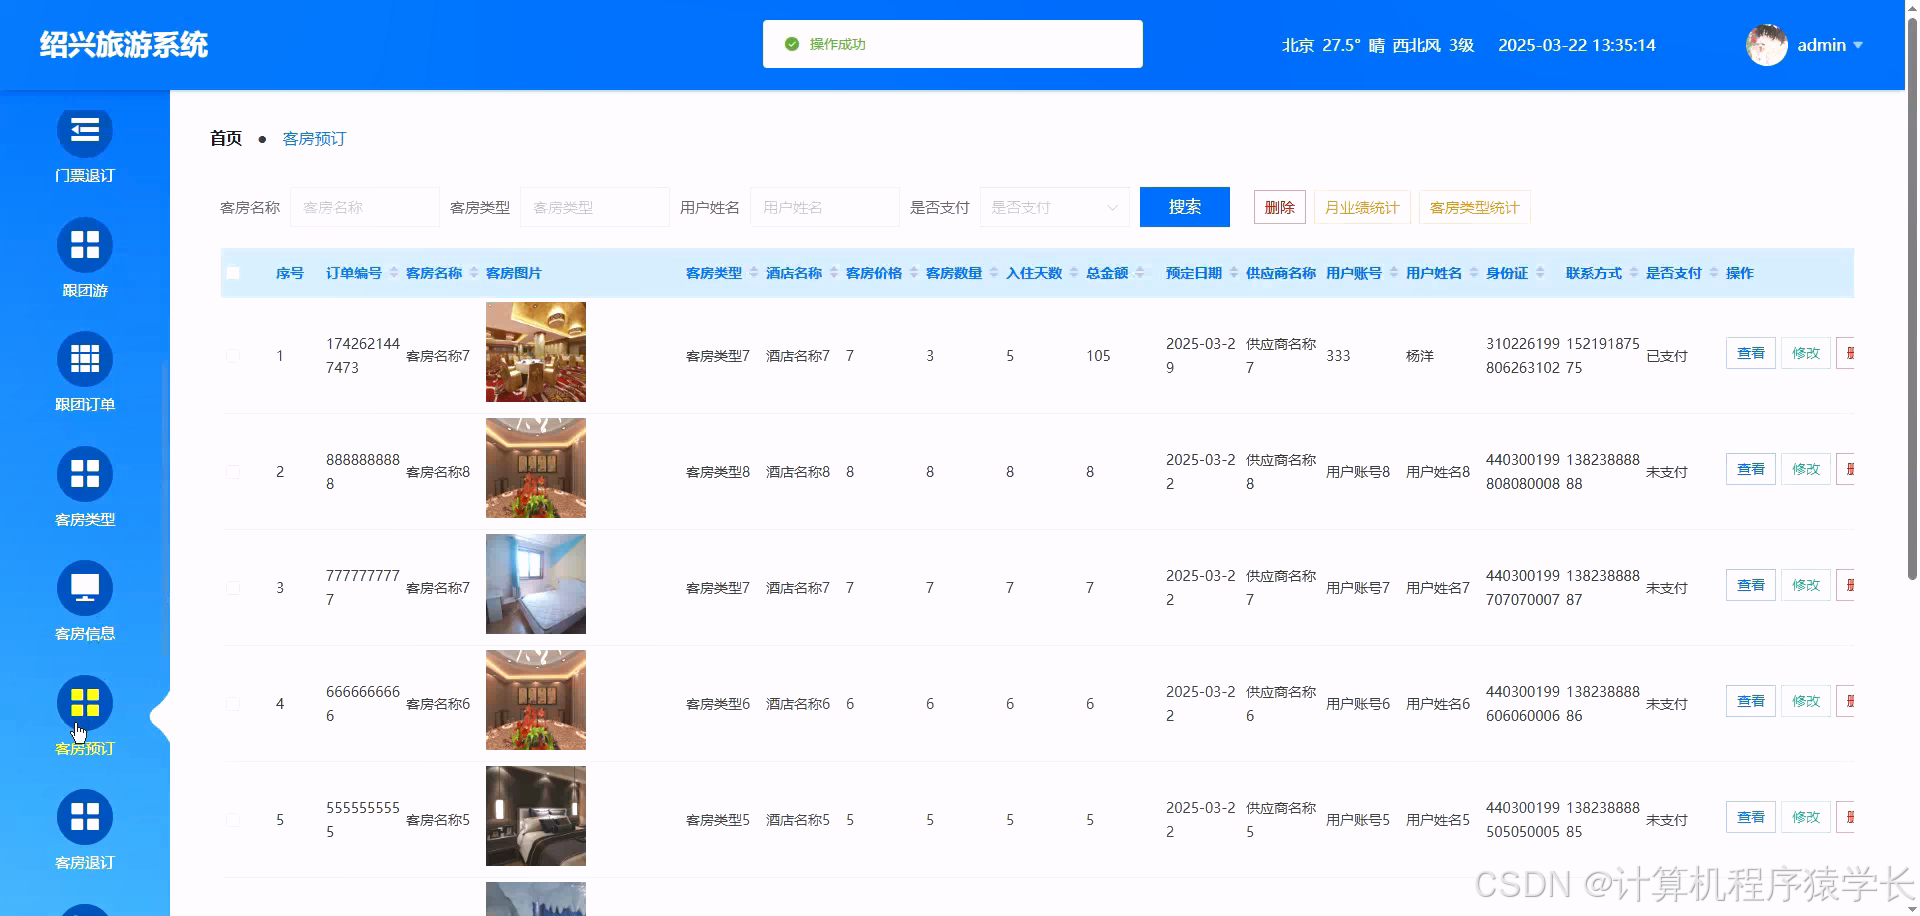The image size is (1920, 916).
Task: Open 月业绩统计 statistics
Action: click(x=1362, y=207)
